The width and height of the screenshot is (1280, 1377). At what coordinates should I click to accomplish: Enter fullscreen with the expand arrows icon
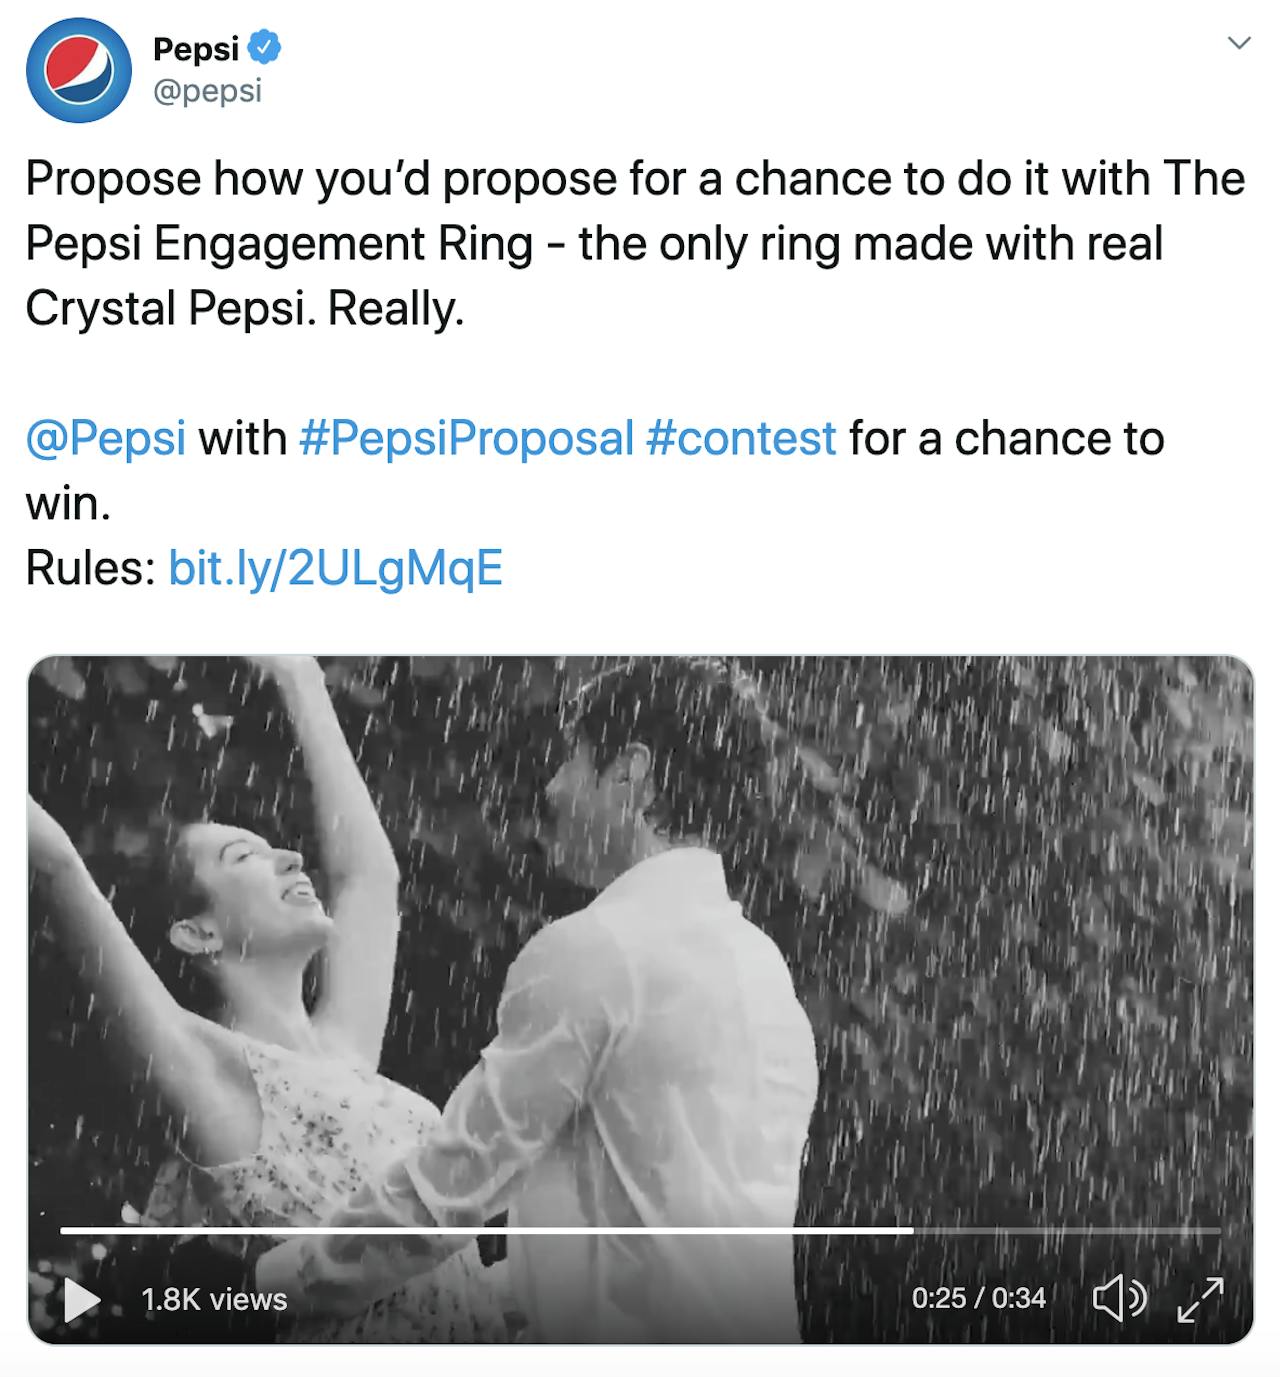(x=1200, y=1298)
